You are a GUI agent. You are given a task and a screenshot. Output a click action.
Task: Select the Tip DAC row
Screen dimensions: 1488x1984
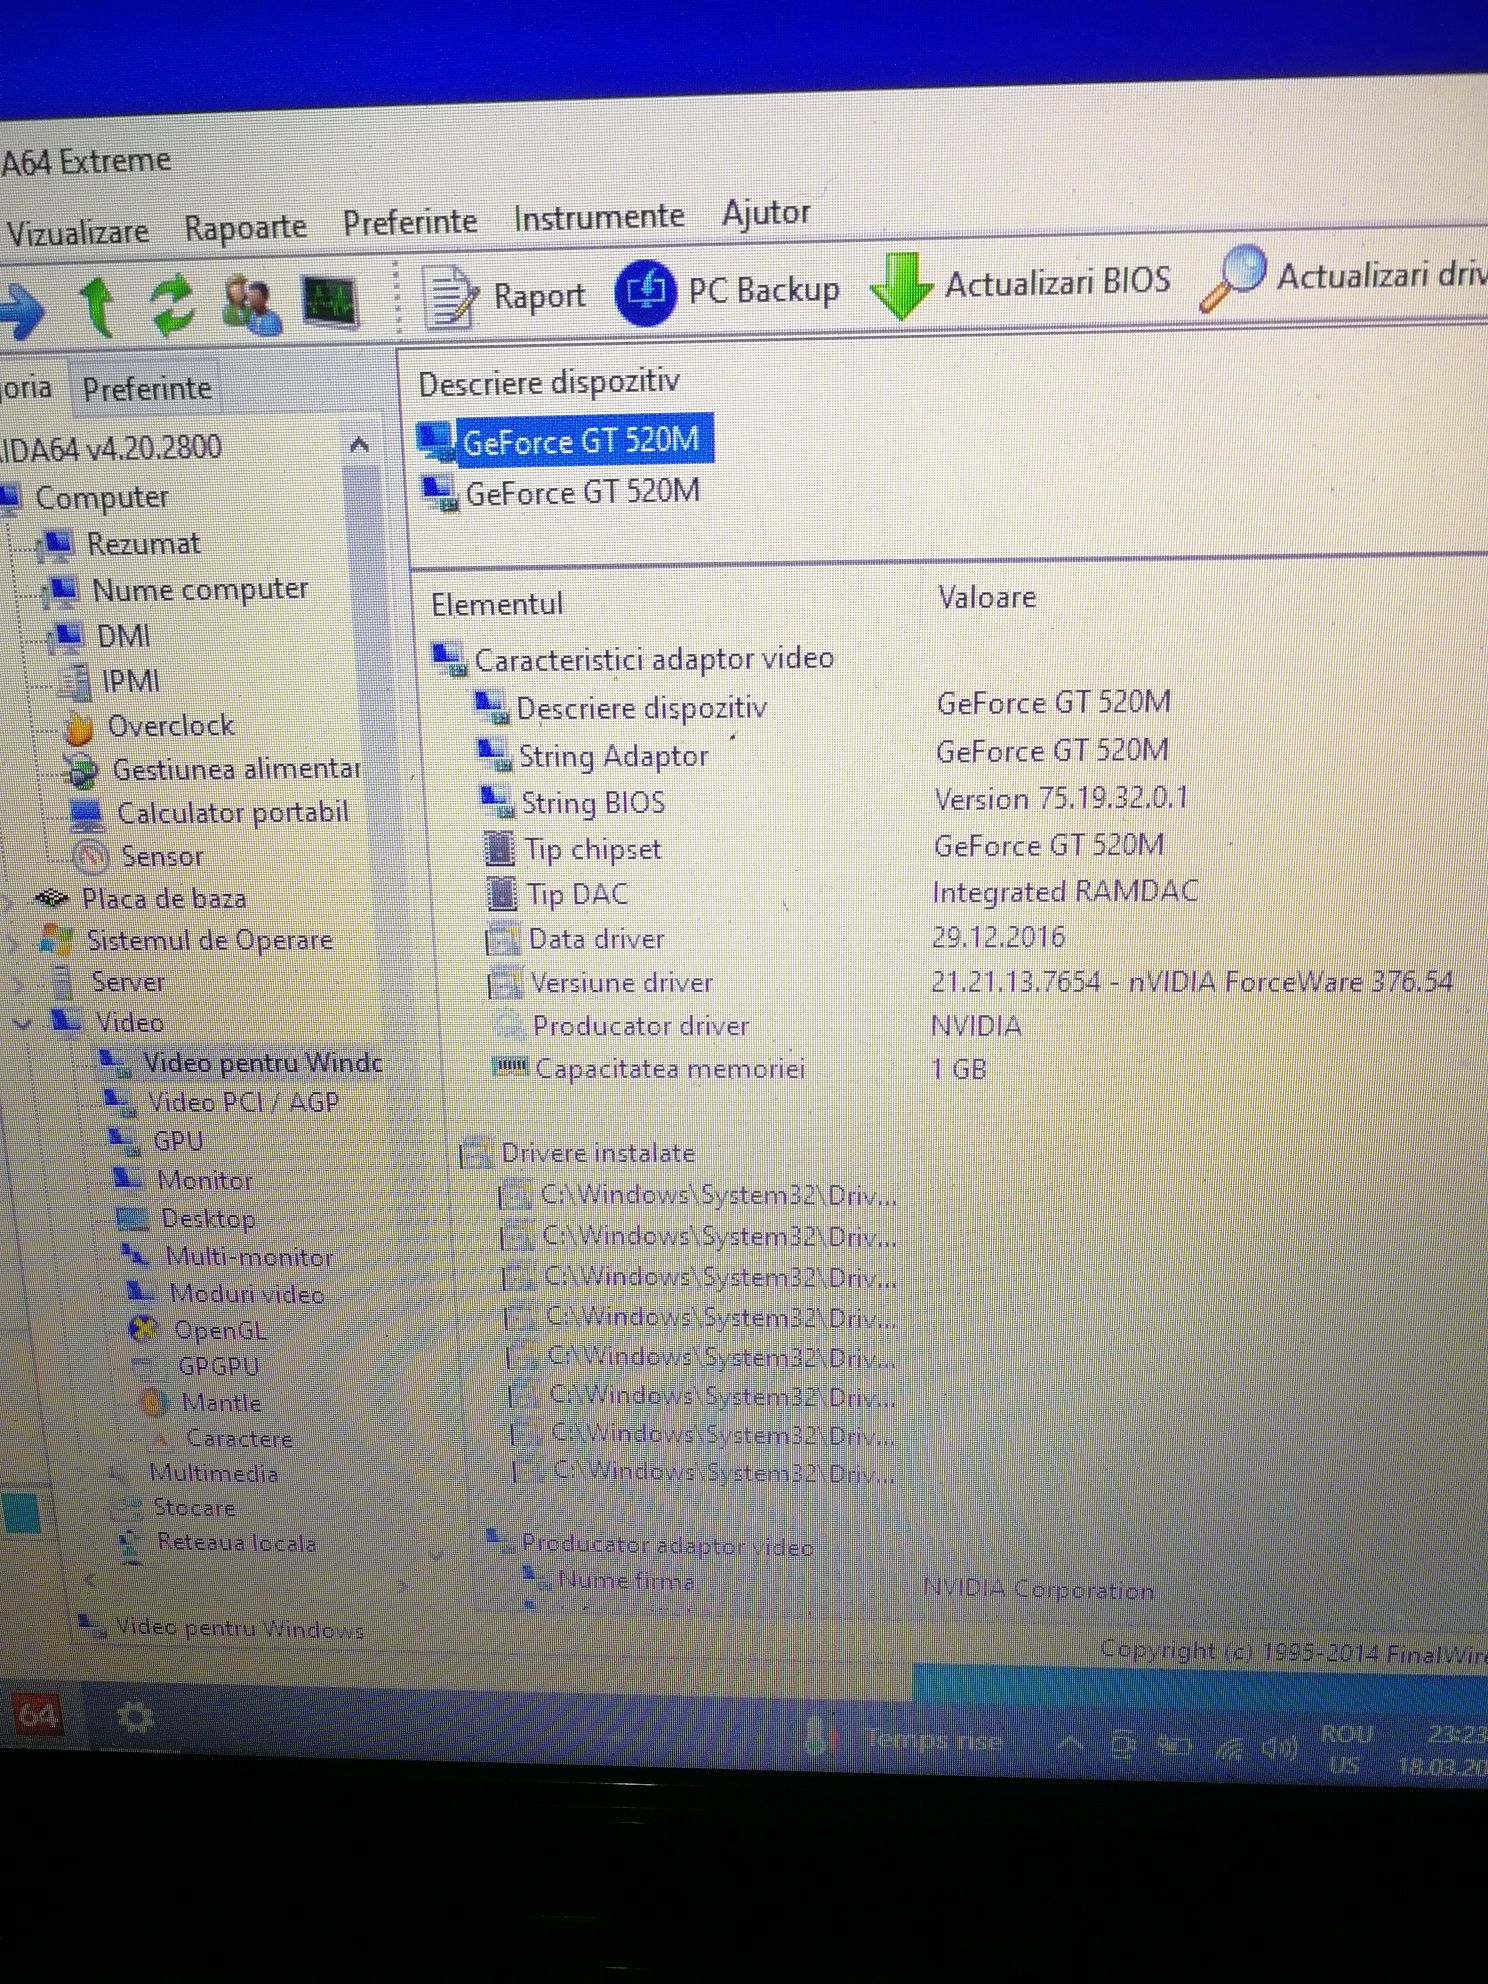point(843,892)
